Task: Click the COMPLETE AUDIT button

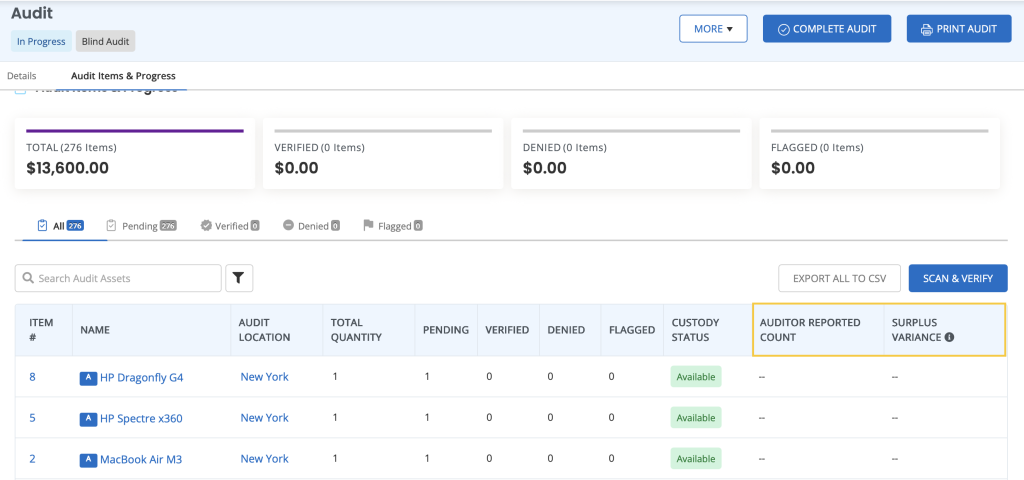Action: point(827,29)
